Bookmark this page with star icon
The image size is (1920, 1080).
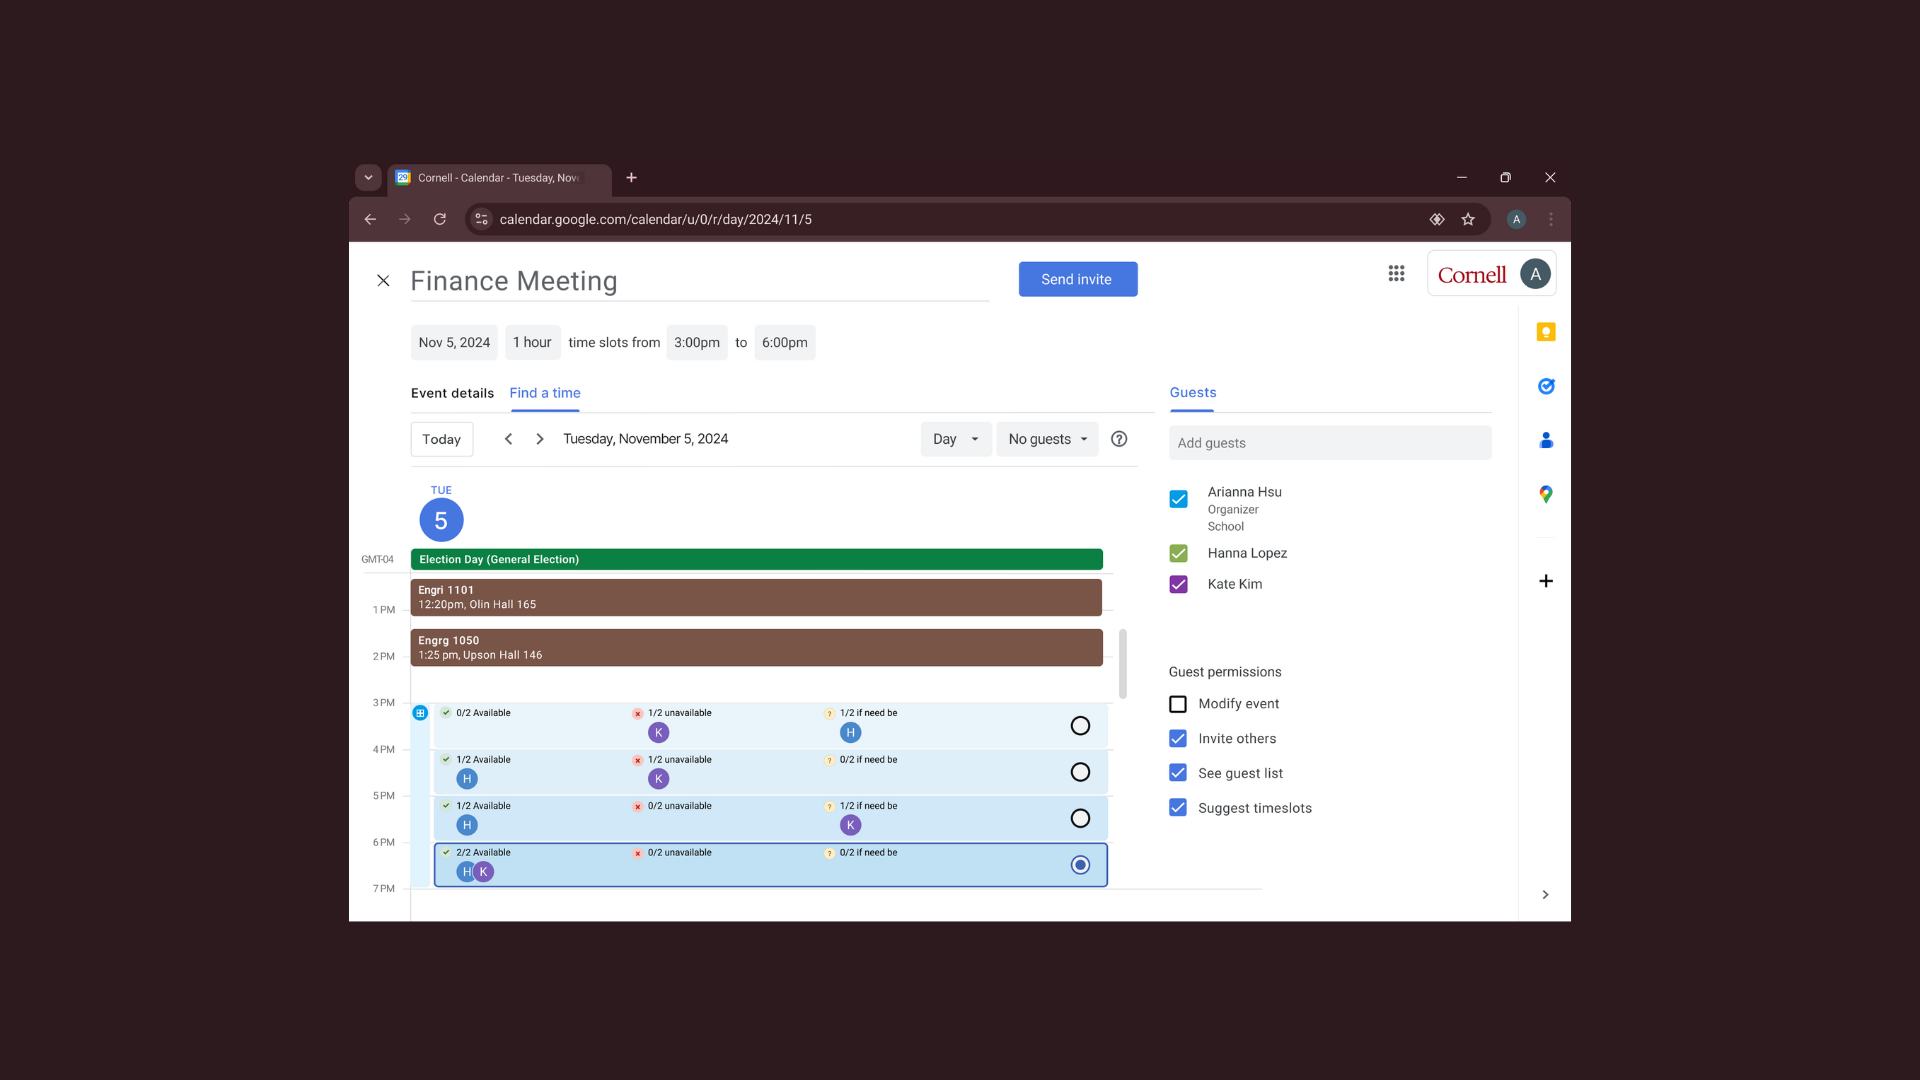[1468, 219]
